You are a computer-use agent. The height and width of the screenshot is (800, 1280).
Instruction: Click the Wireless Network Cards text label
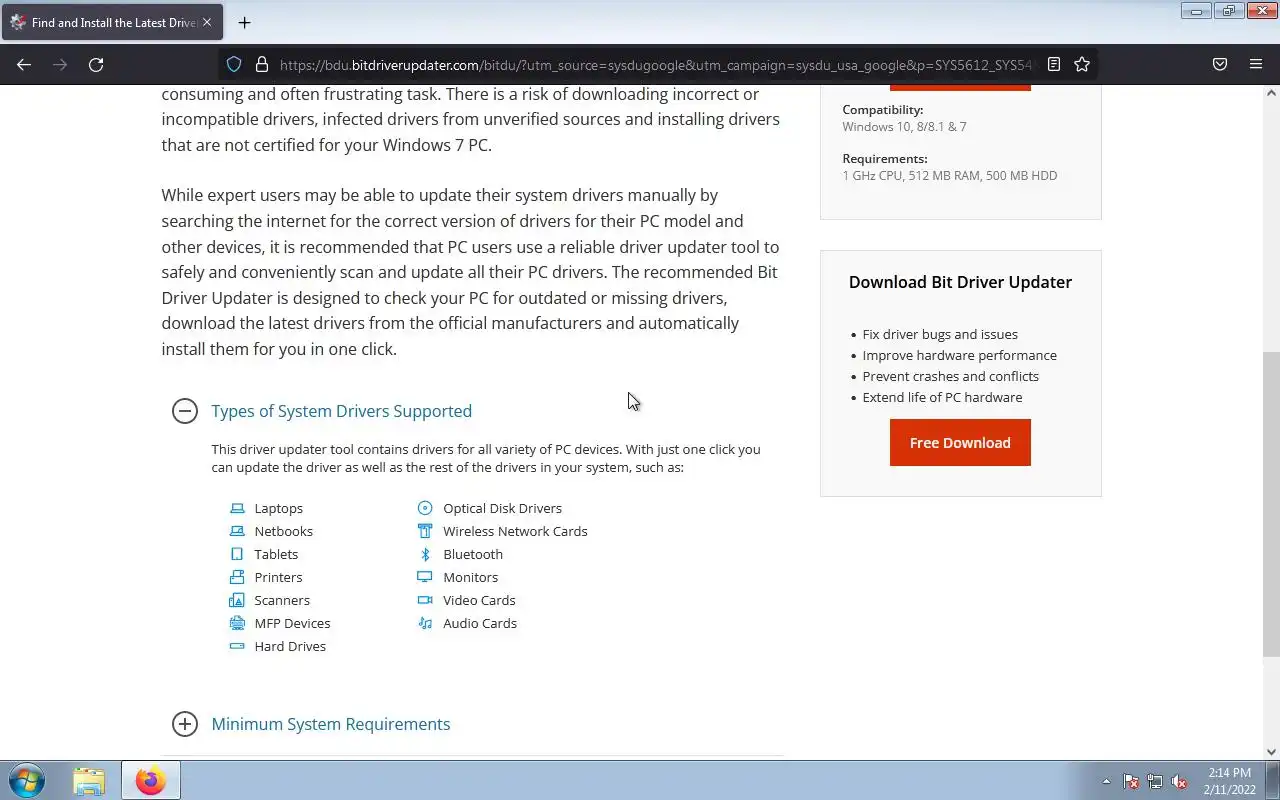tap(516, 531)
